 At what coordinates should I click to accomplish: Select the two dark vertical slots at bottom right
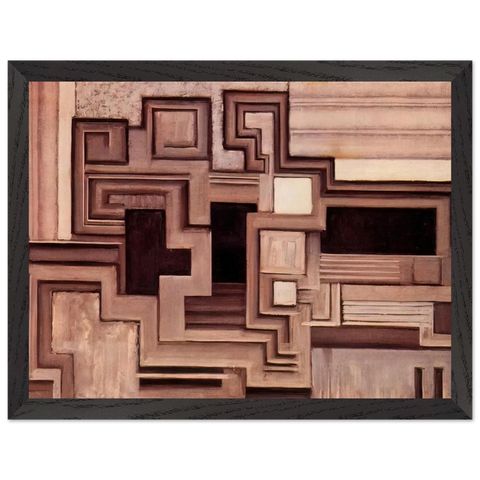[429, 382]
